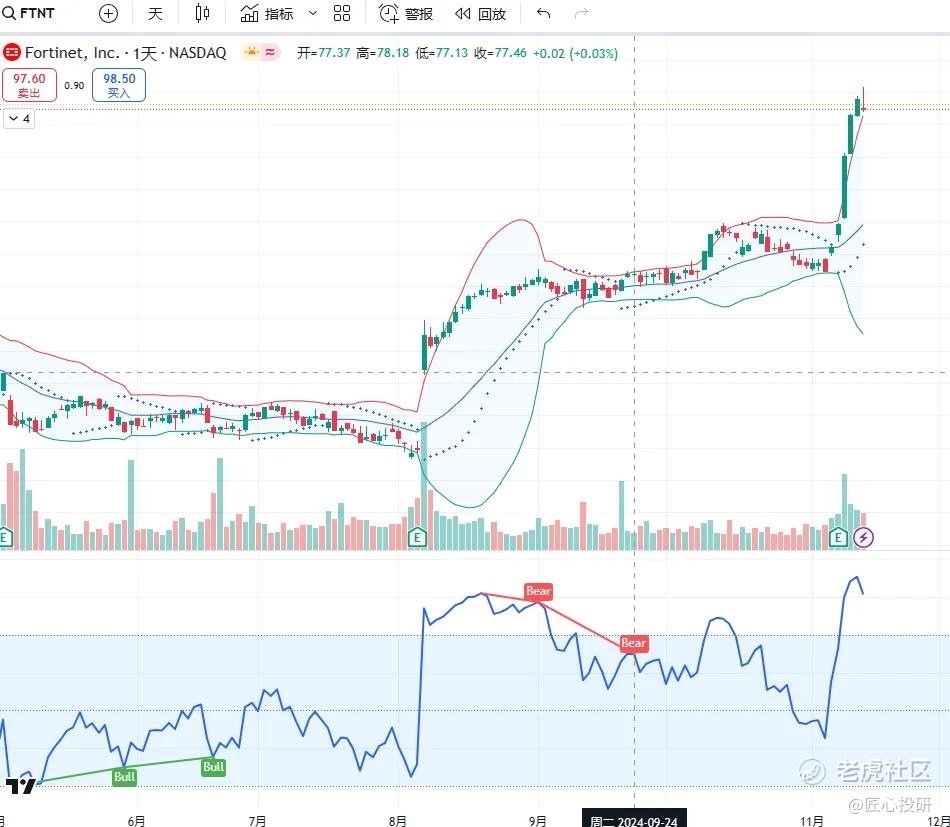Open the 指标 indicators panel
Image resolution: width=950 pixels, height=827 pixels.
pyautogui.click(x=268, y=14)
